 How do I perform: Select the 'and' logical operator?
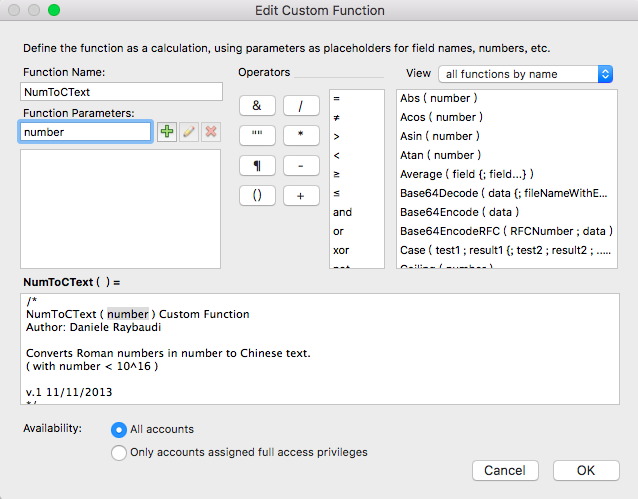(342, 212)
